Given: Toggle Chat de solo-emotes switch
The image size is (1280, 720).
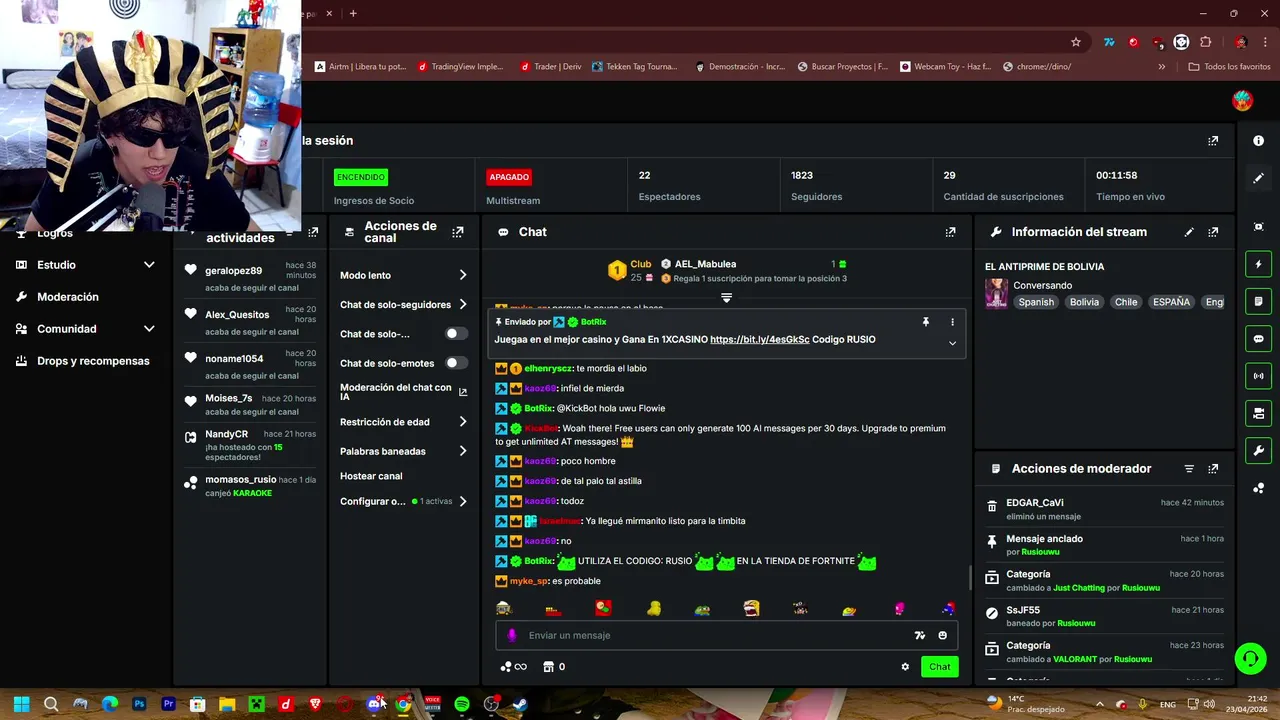Looking at the screenshot, I should [456, 363].
